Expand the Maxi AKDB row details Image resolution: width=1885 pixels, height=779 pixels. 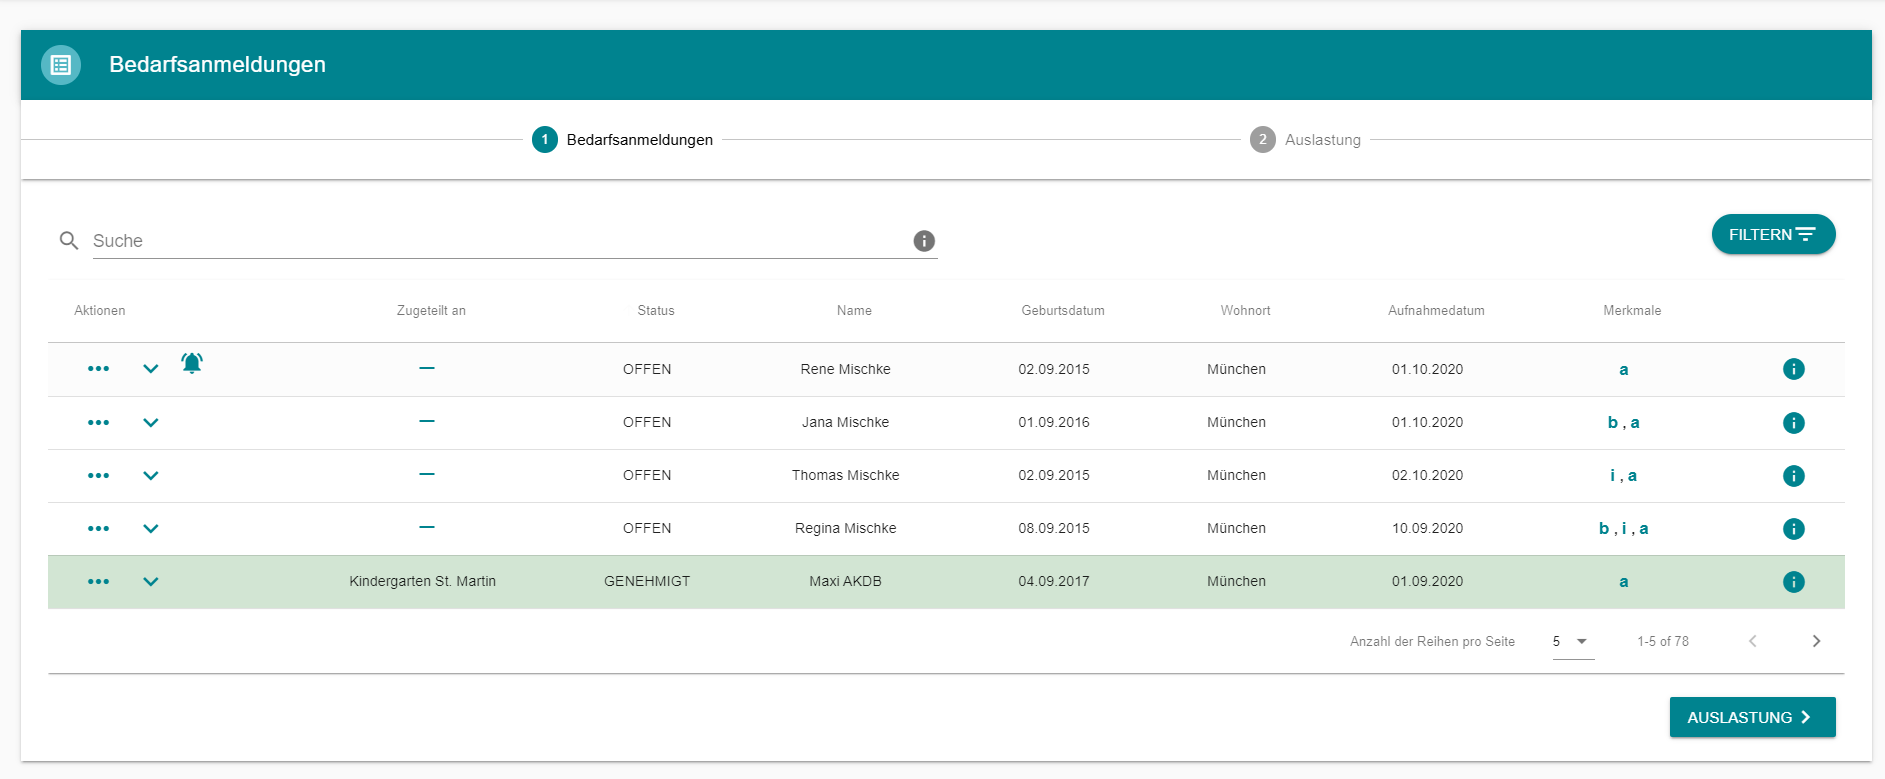(151, 582)
